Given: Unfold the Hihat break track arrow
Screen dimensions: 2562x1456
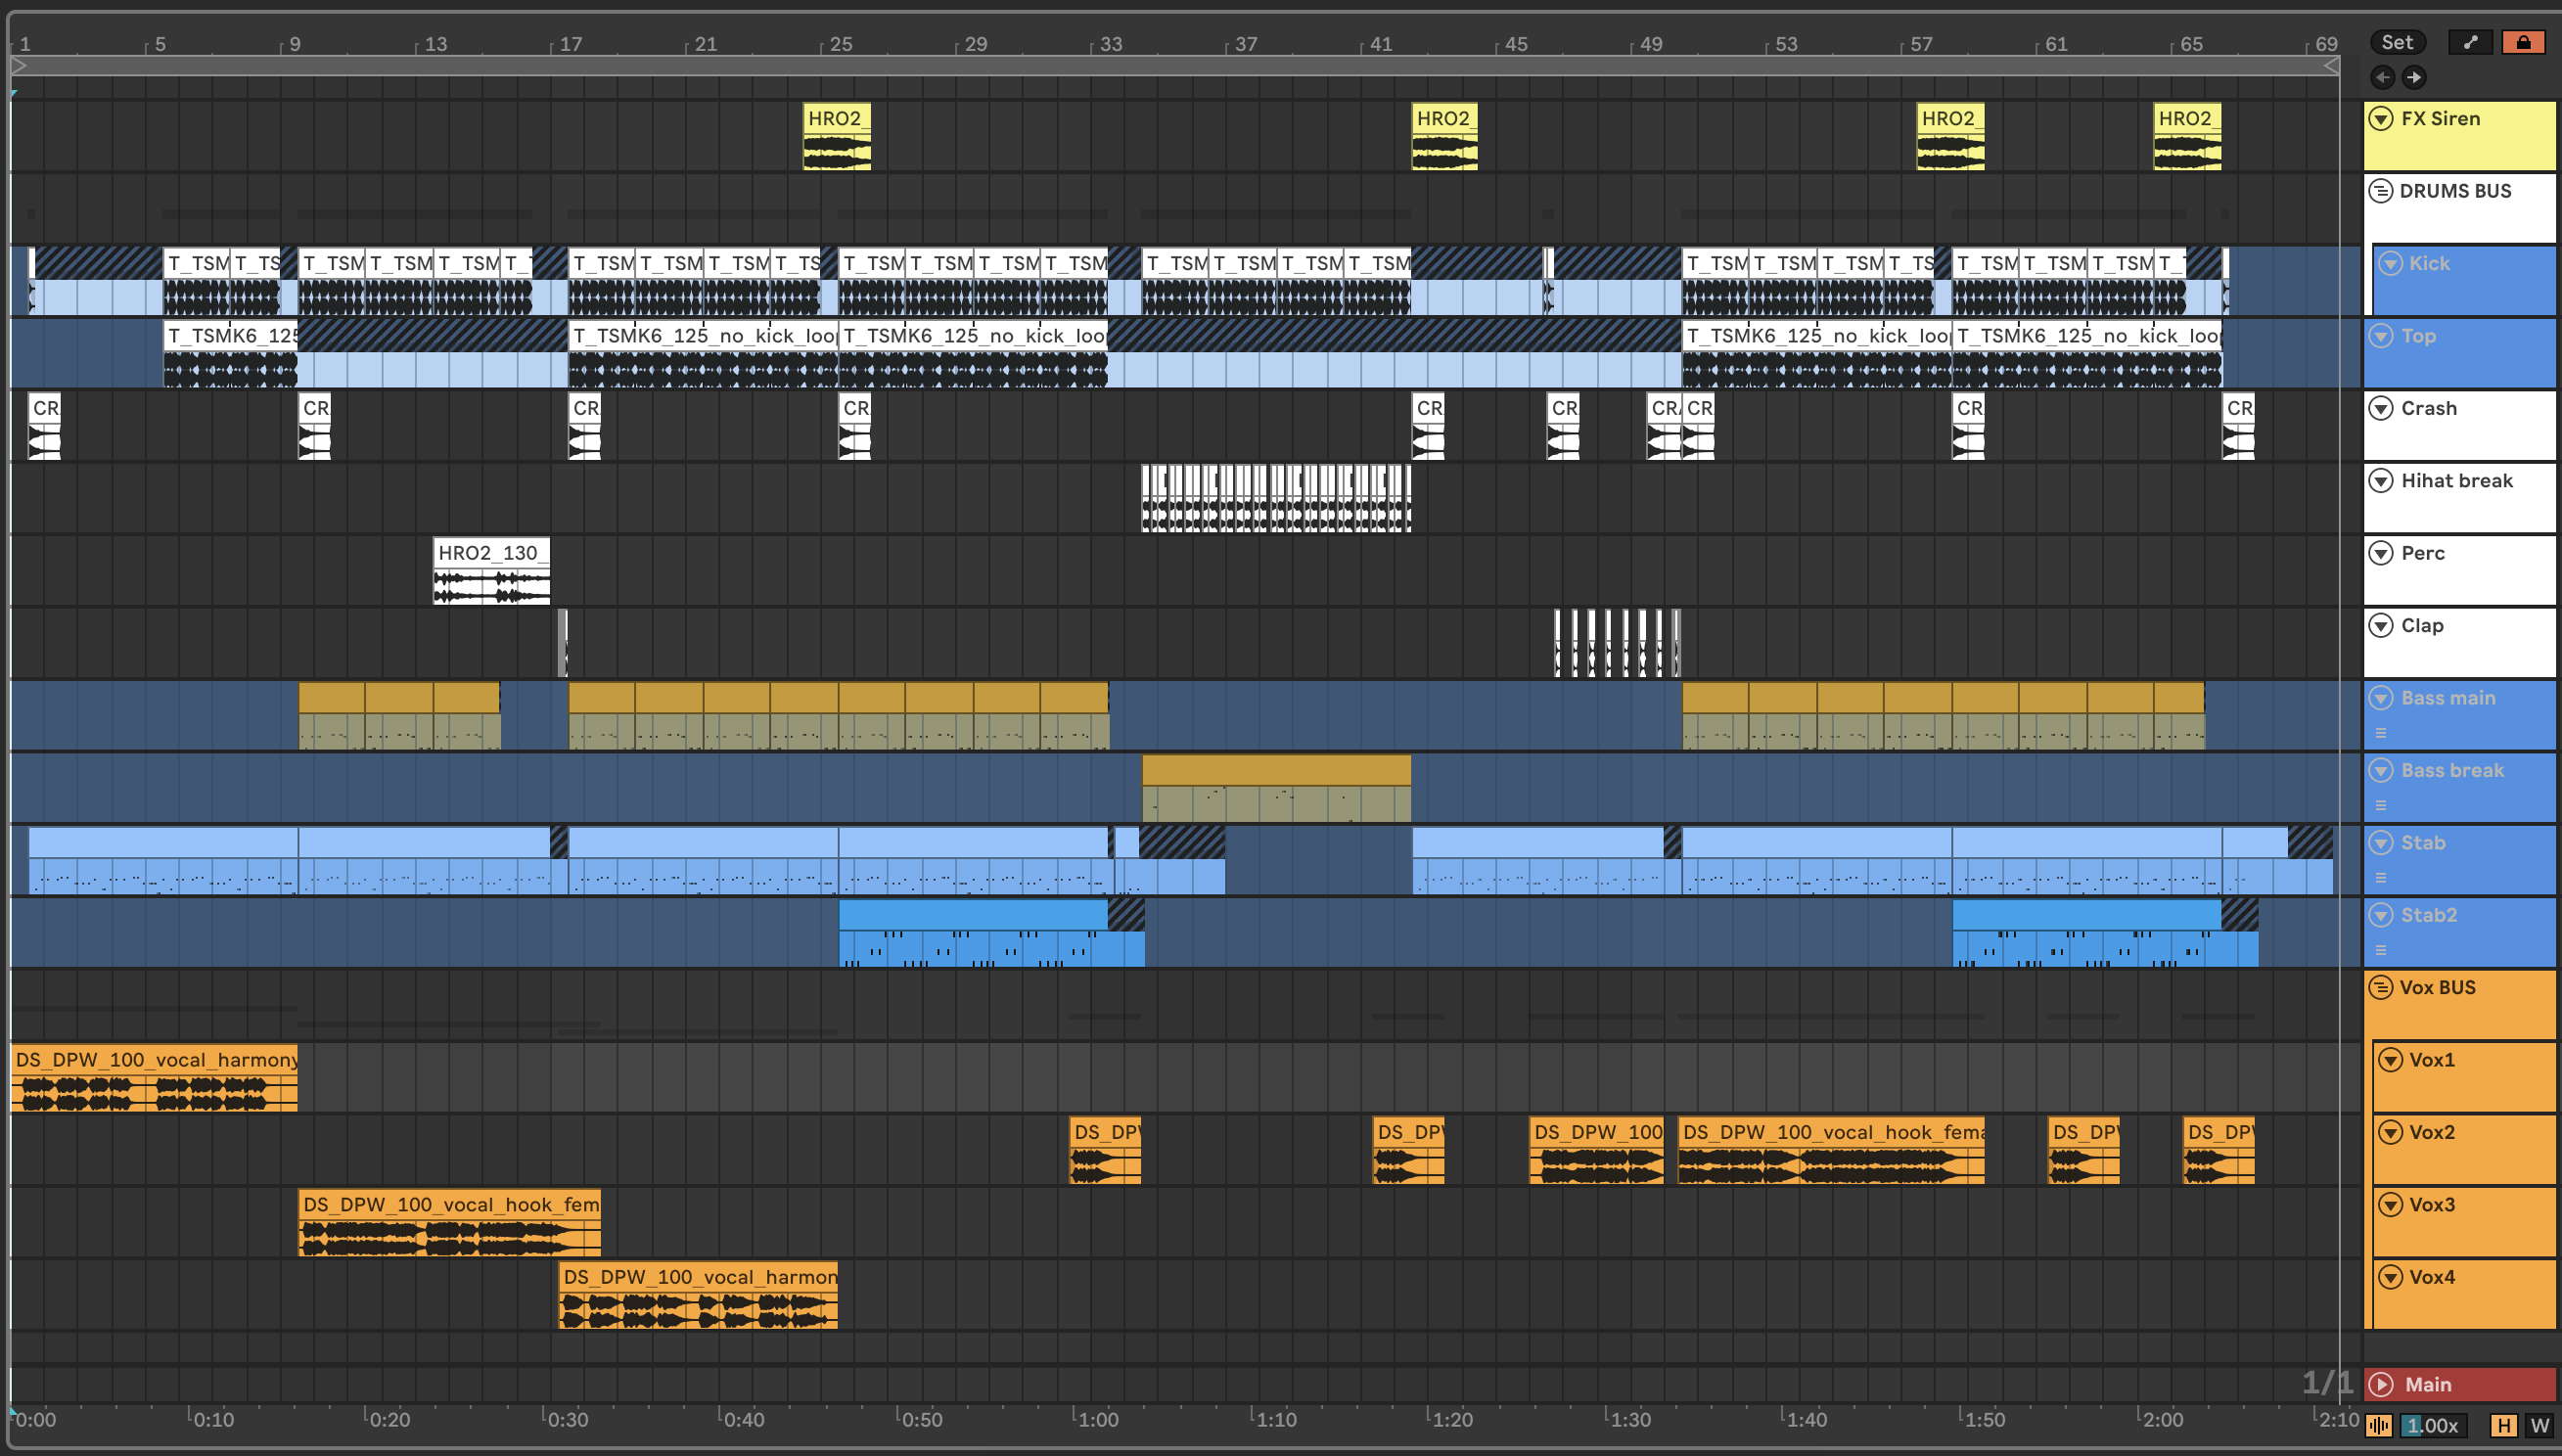Looking at the screenshot, I should [2382, 481].
